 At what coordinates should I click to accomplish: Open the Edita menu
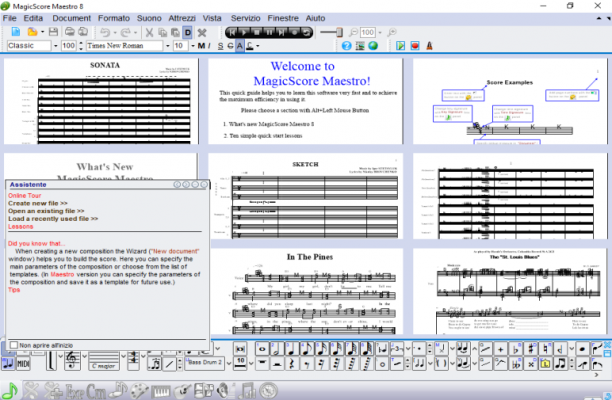(x=33, y=18)
